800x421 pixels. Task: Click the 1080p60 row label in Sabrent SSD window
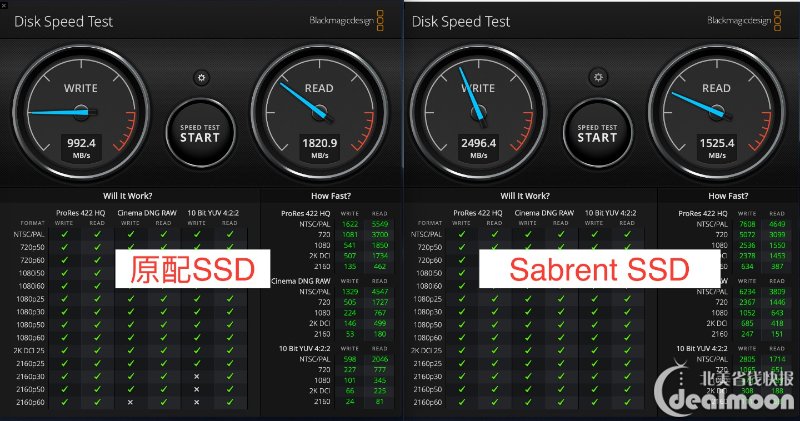pos(428,337)
